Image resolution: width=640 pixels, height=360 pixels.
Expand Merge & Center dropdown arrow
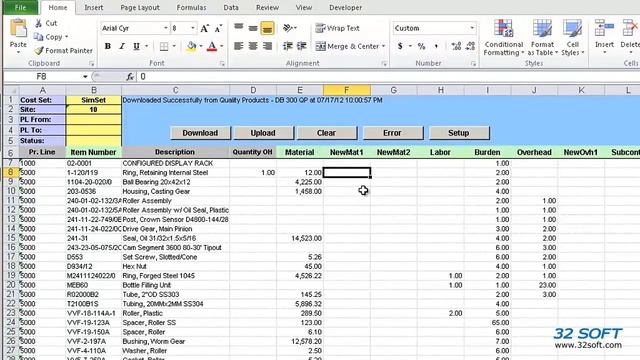[x=383, y=46]
